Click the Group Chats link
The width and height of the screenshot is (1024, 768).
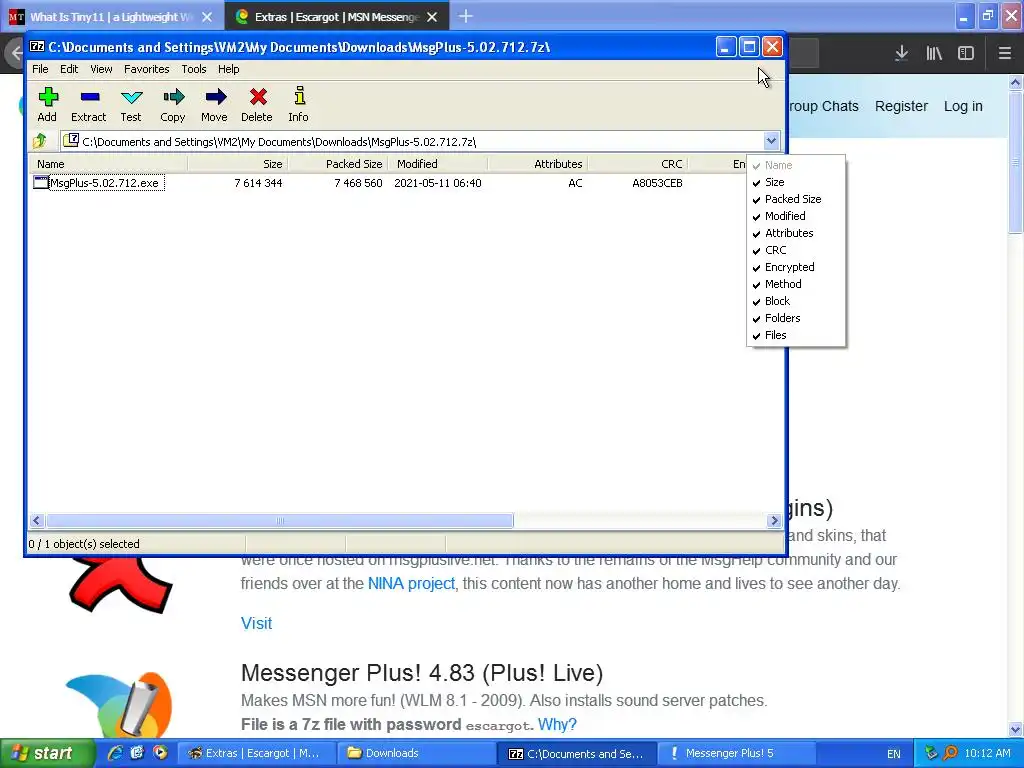coord(823,106)
